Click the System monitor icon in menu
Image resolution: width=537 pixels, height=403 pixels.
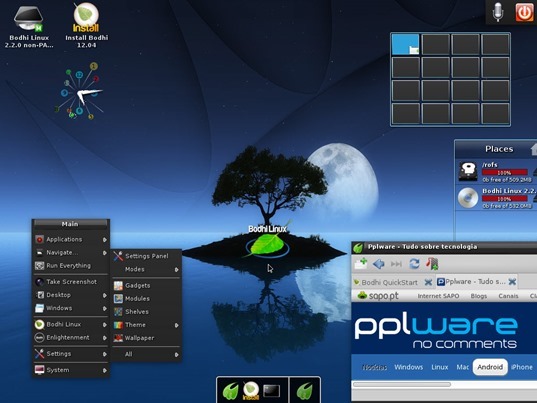click(x=39, y=370)
